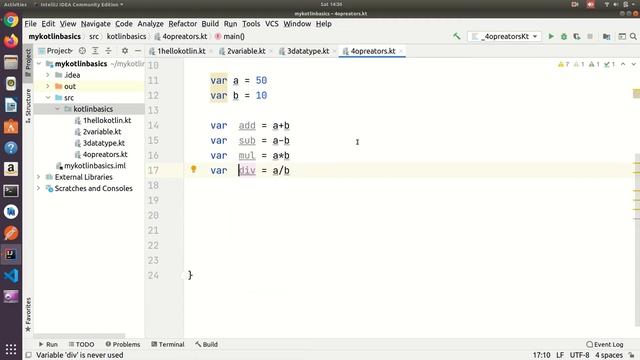
Task: Open the Refactor menu
Action: click(x=182, y=24)
